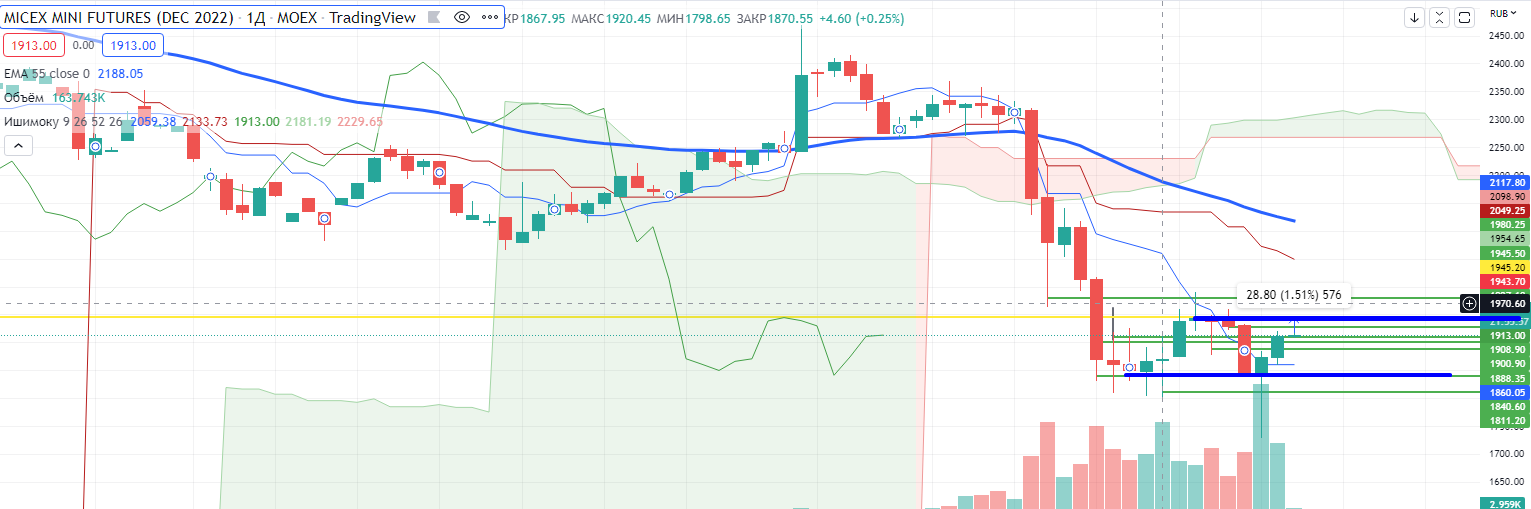Click the yellow 1945.20 price label
Screen dimensions: 1531x509
1505,268
